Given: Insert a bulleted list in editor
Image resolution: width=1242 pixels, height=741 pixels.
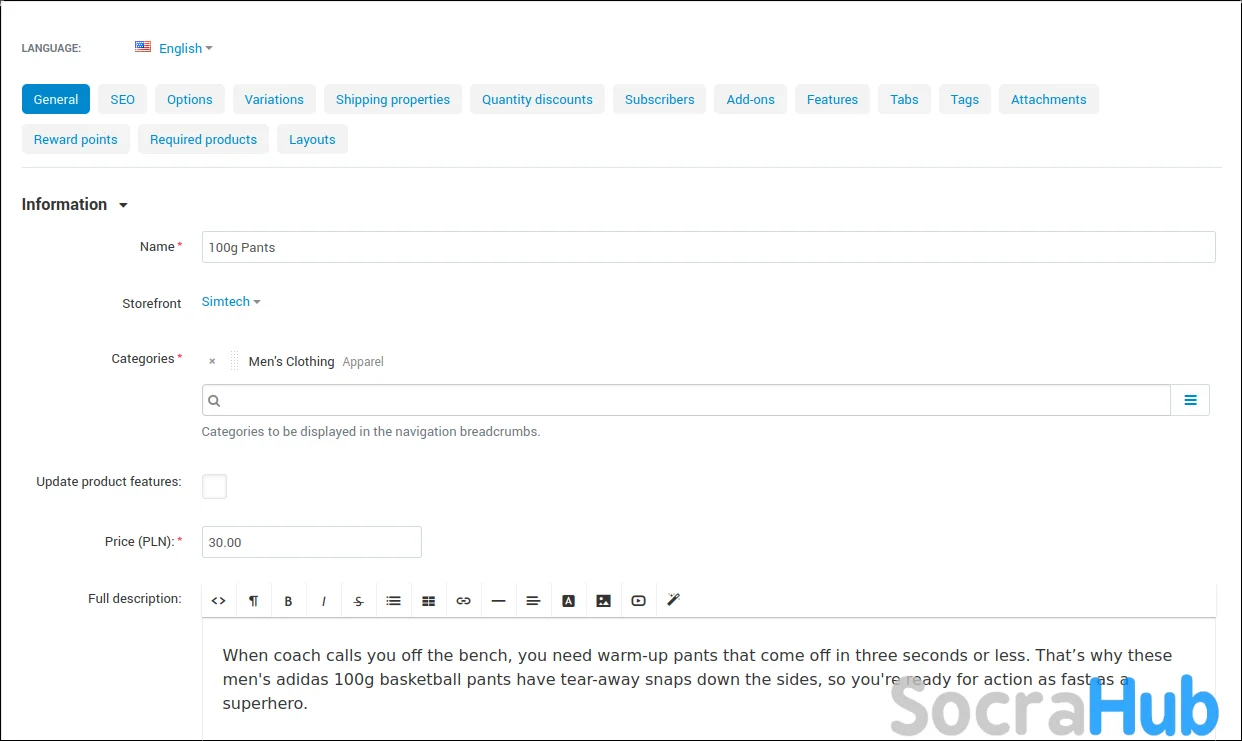Looking at the screenshot, I should click(393, 601).
